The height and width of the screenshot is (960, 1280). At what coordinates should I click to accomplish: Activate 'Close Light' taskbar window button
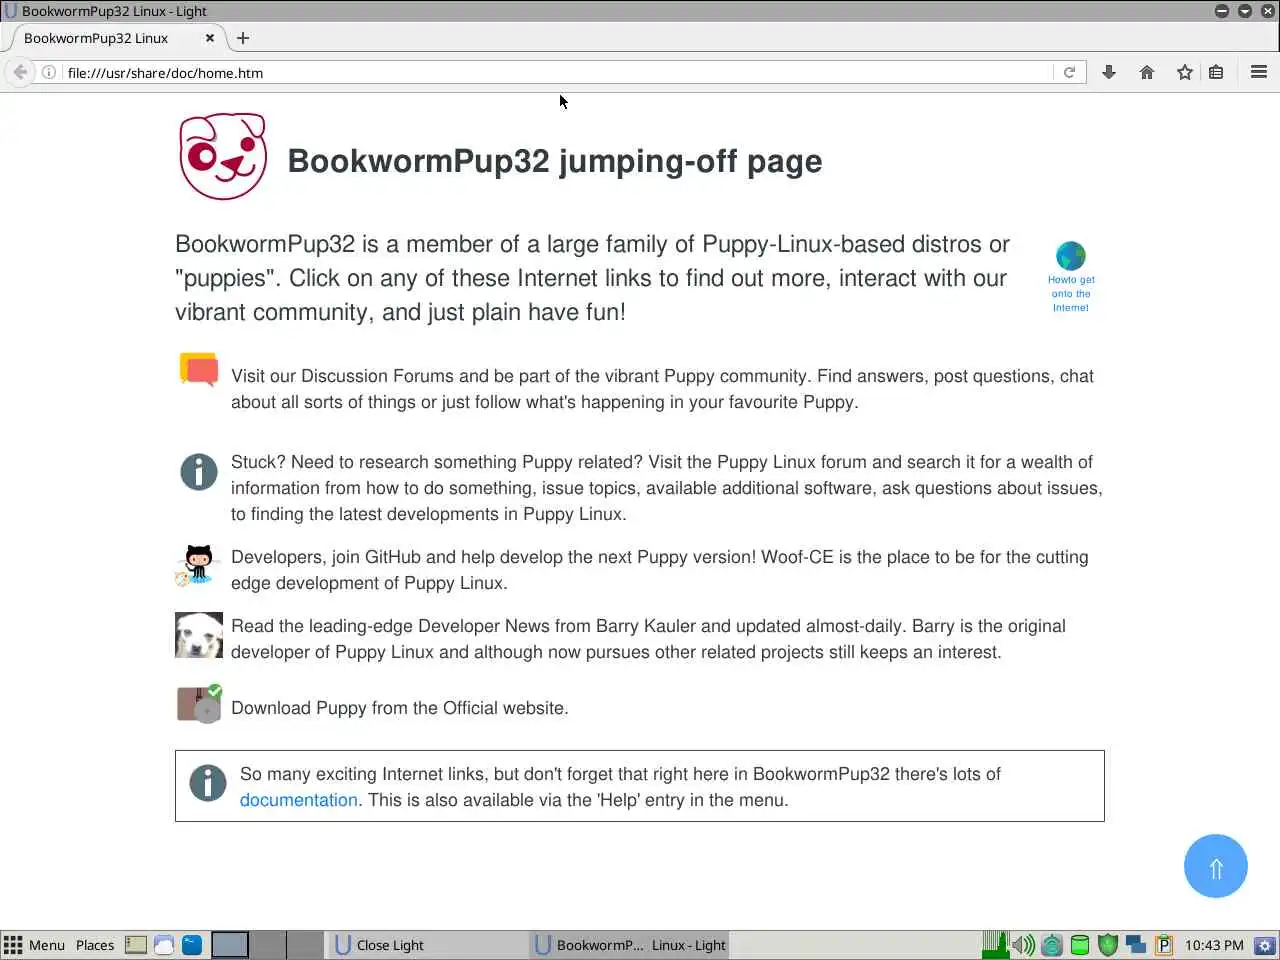[428, 945]
